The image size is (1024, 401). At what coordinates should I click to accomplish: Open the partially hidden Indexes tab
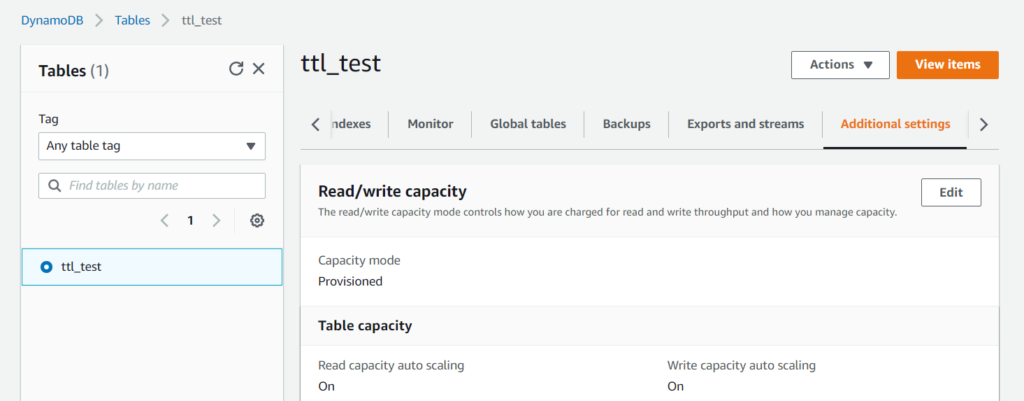click(352, 124)
